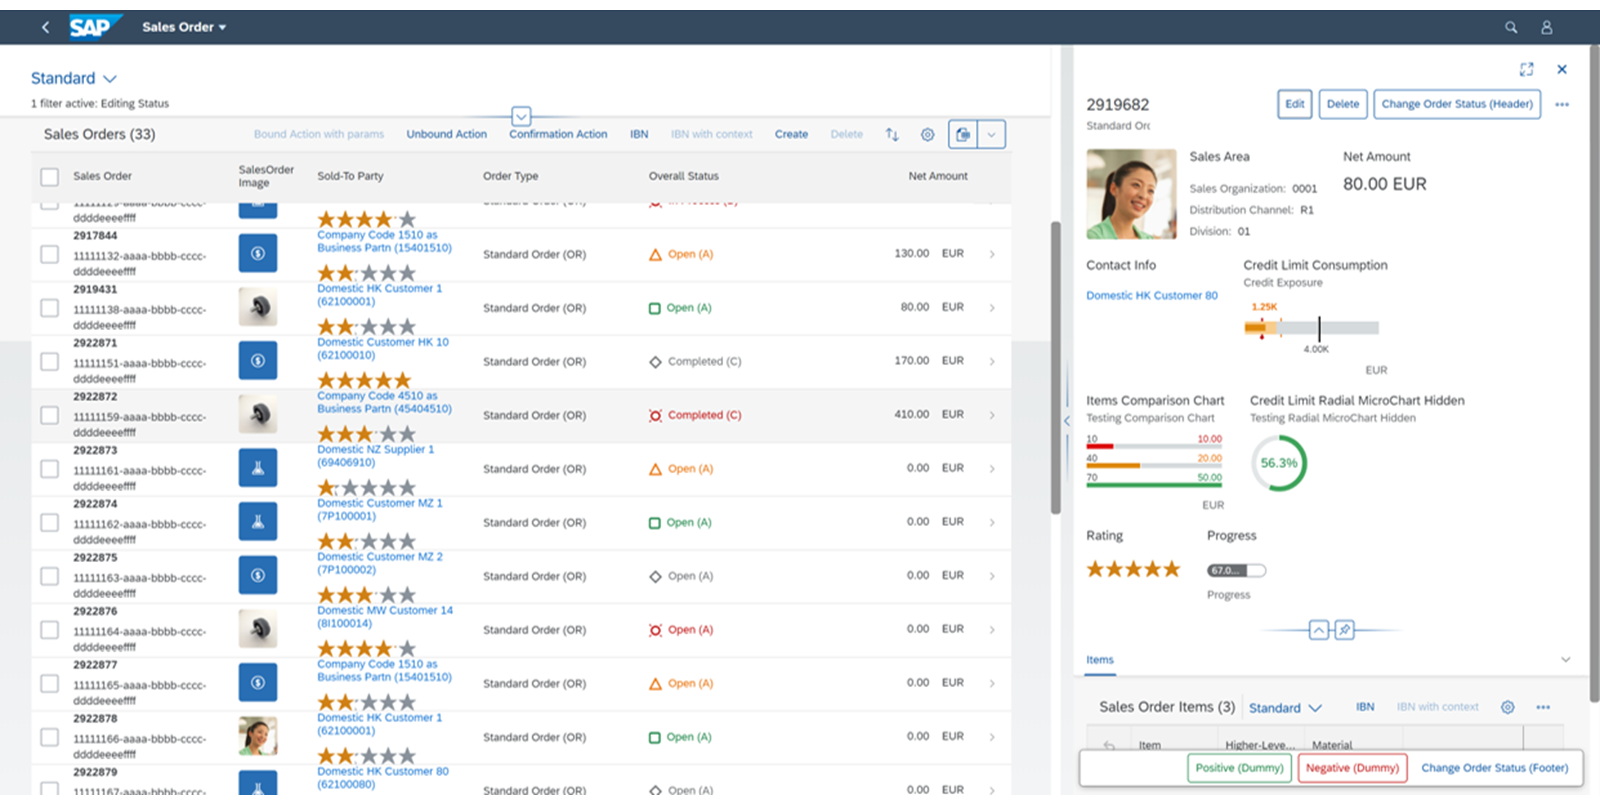Click the detail panel contact photo
This screenshot has height=805, width=1600.
[1131, 194]
